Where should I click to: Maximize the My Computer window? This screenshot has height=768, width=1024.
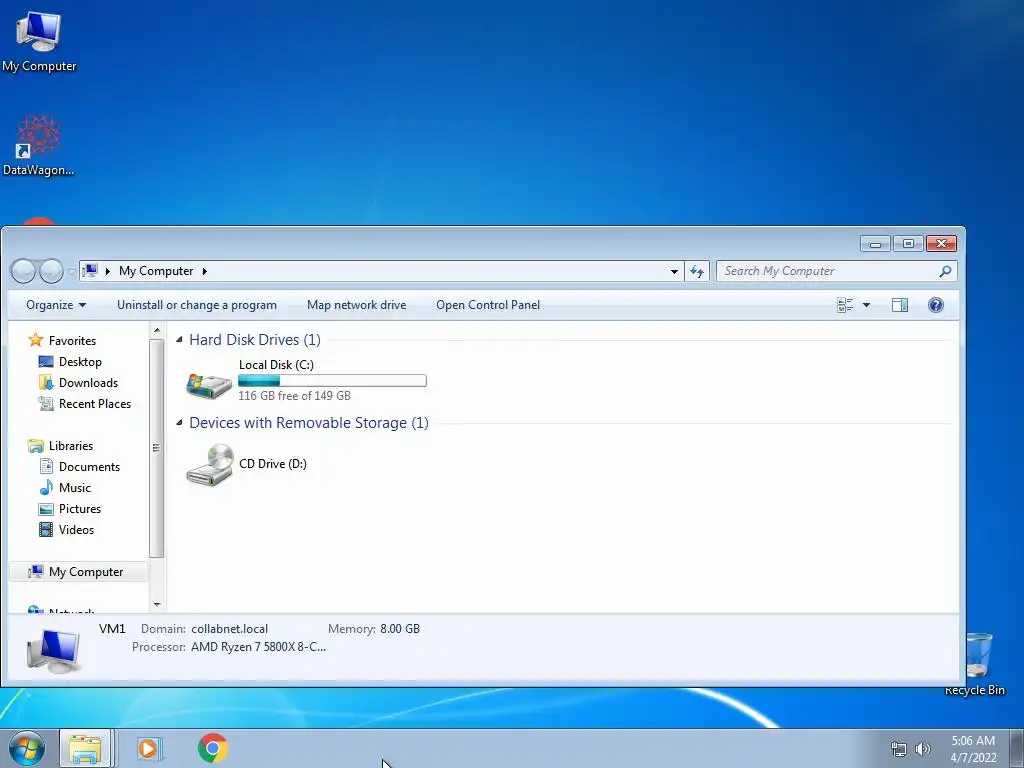coord(908,244)
